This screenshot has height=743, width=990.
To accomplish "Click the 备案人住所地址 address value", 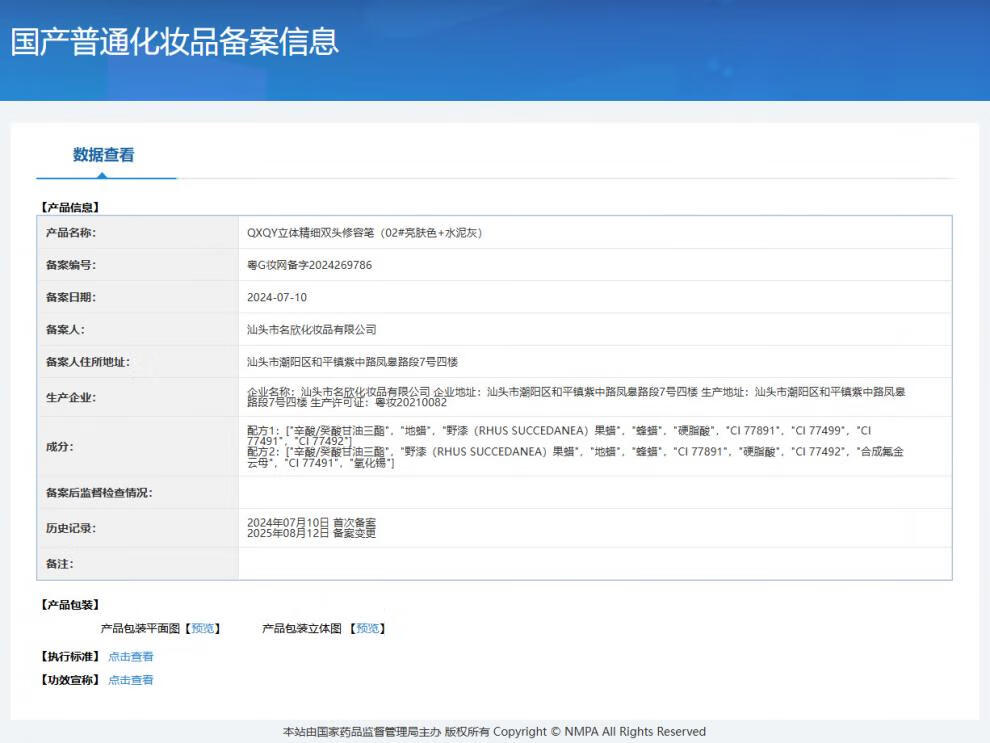I will (x=352, y=361).
